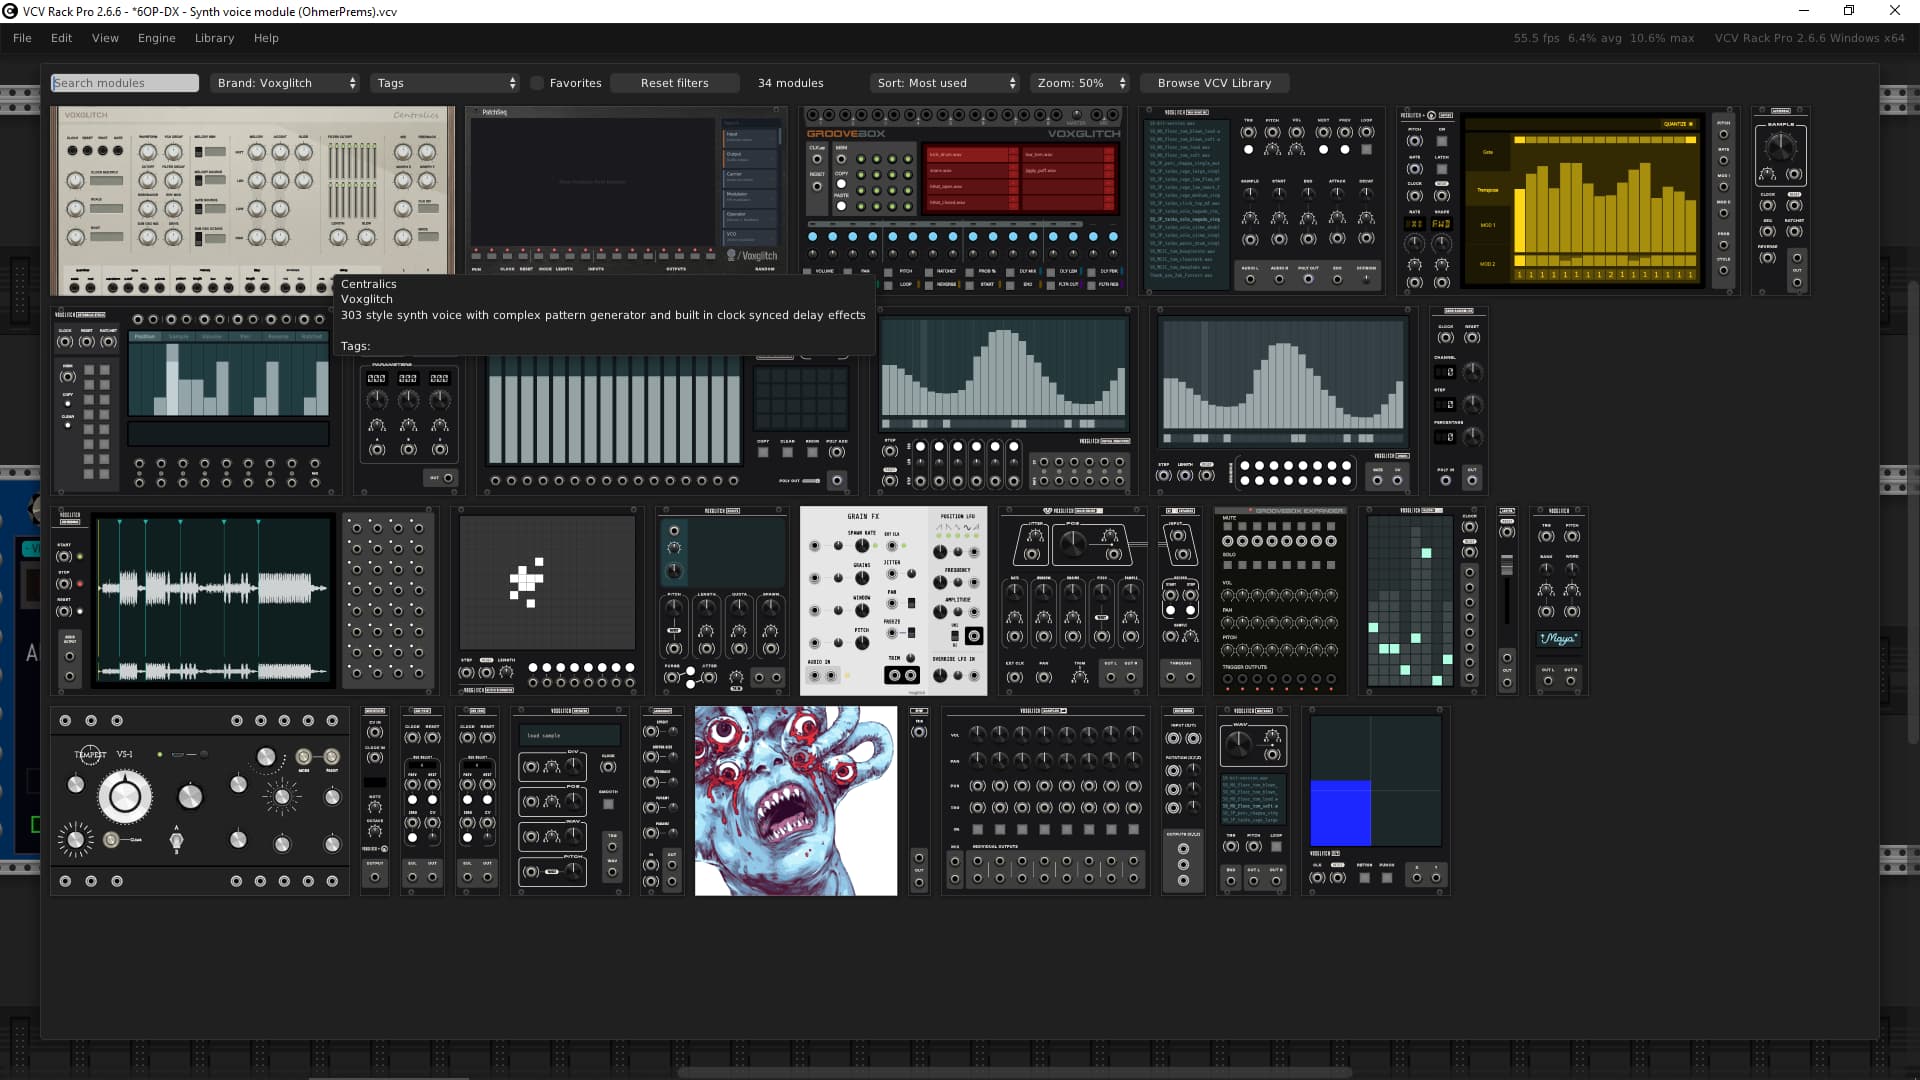Image resolution: width=1920 pixels, height=1080 pixels.
Task: Click the Reset filters button
Action: 674,83
